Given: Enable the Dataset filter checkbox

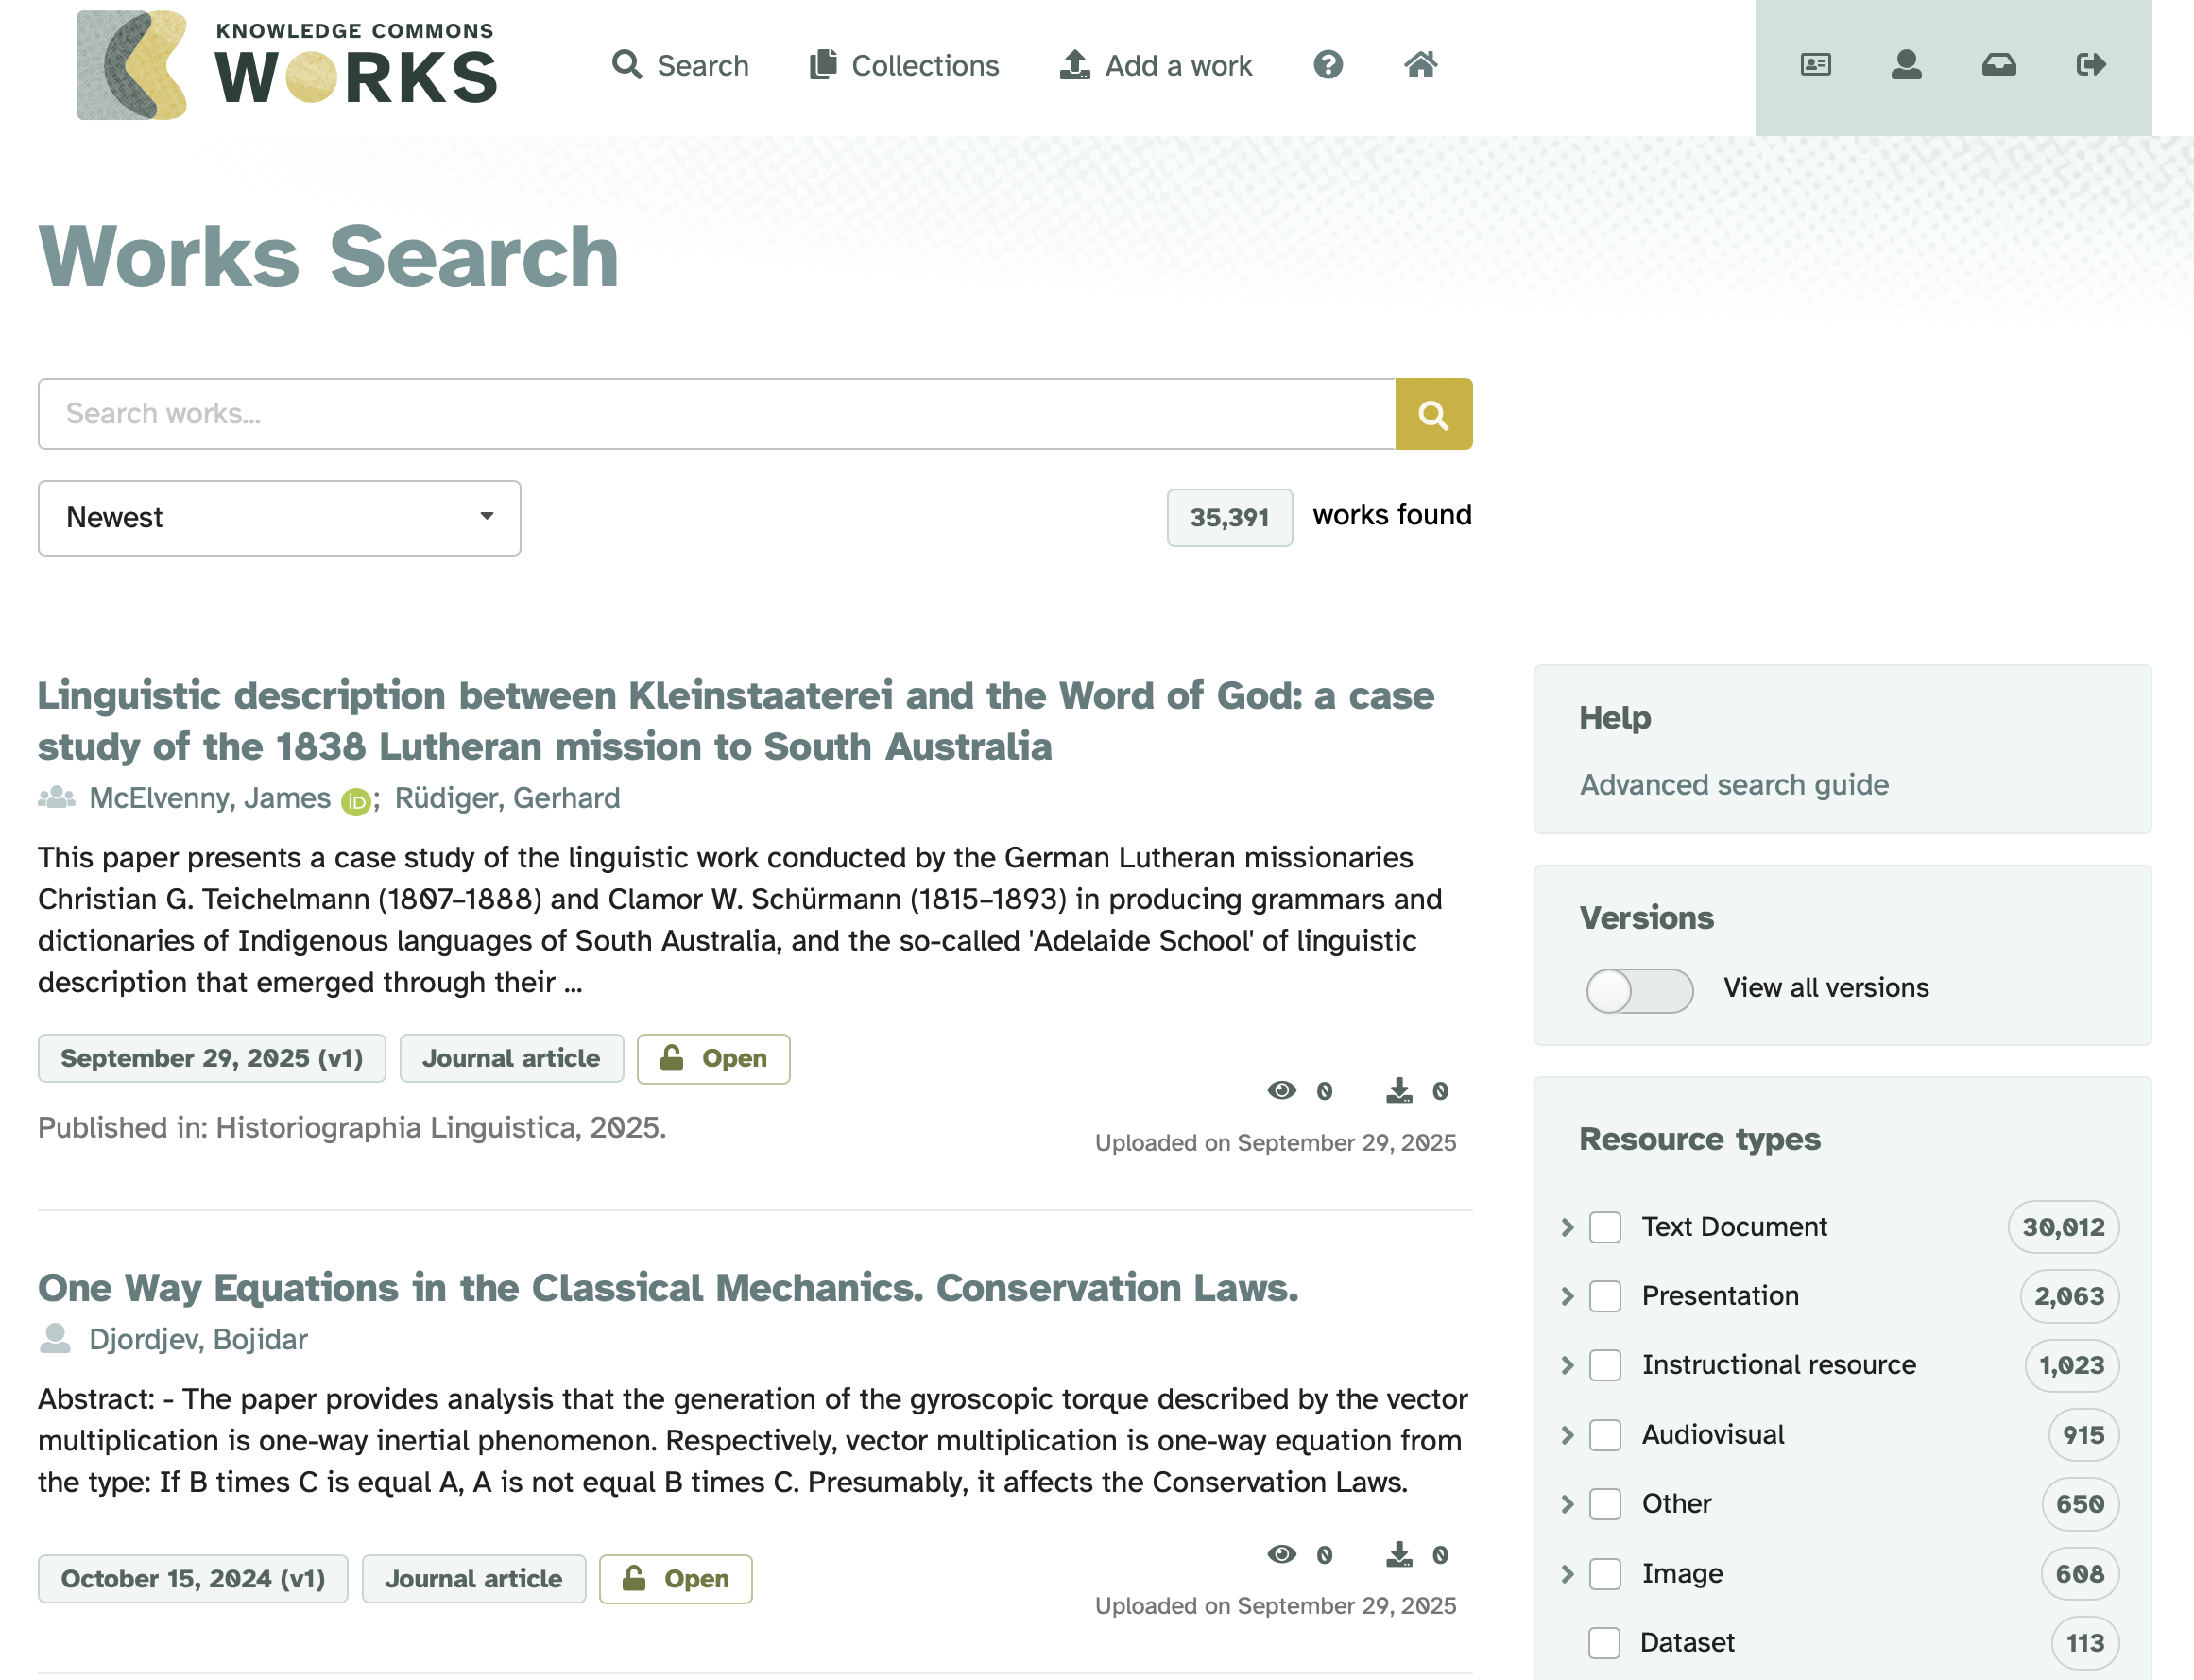Looking at the screenshot, I should click(x=1603, y=1642).
